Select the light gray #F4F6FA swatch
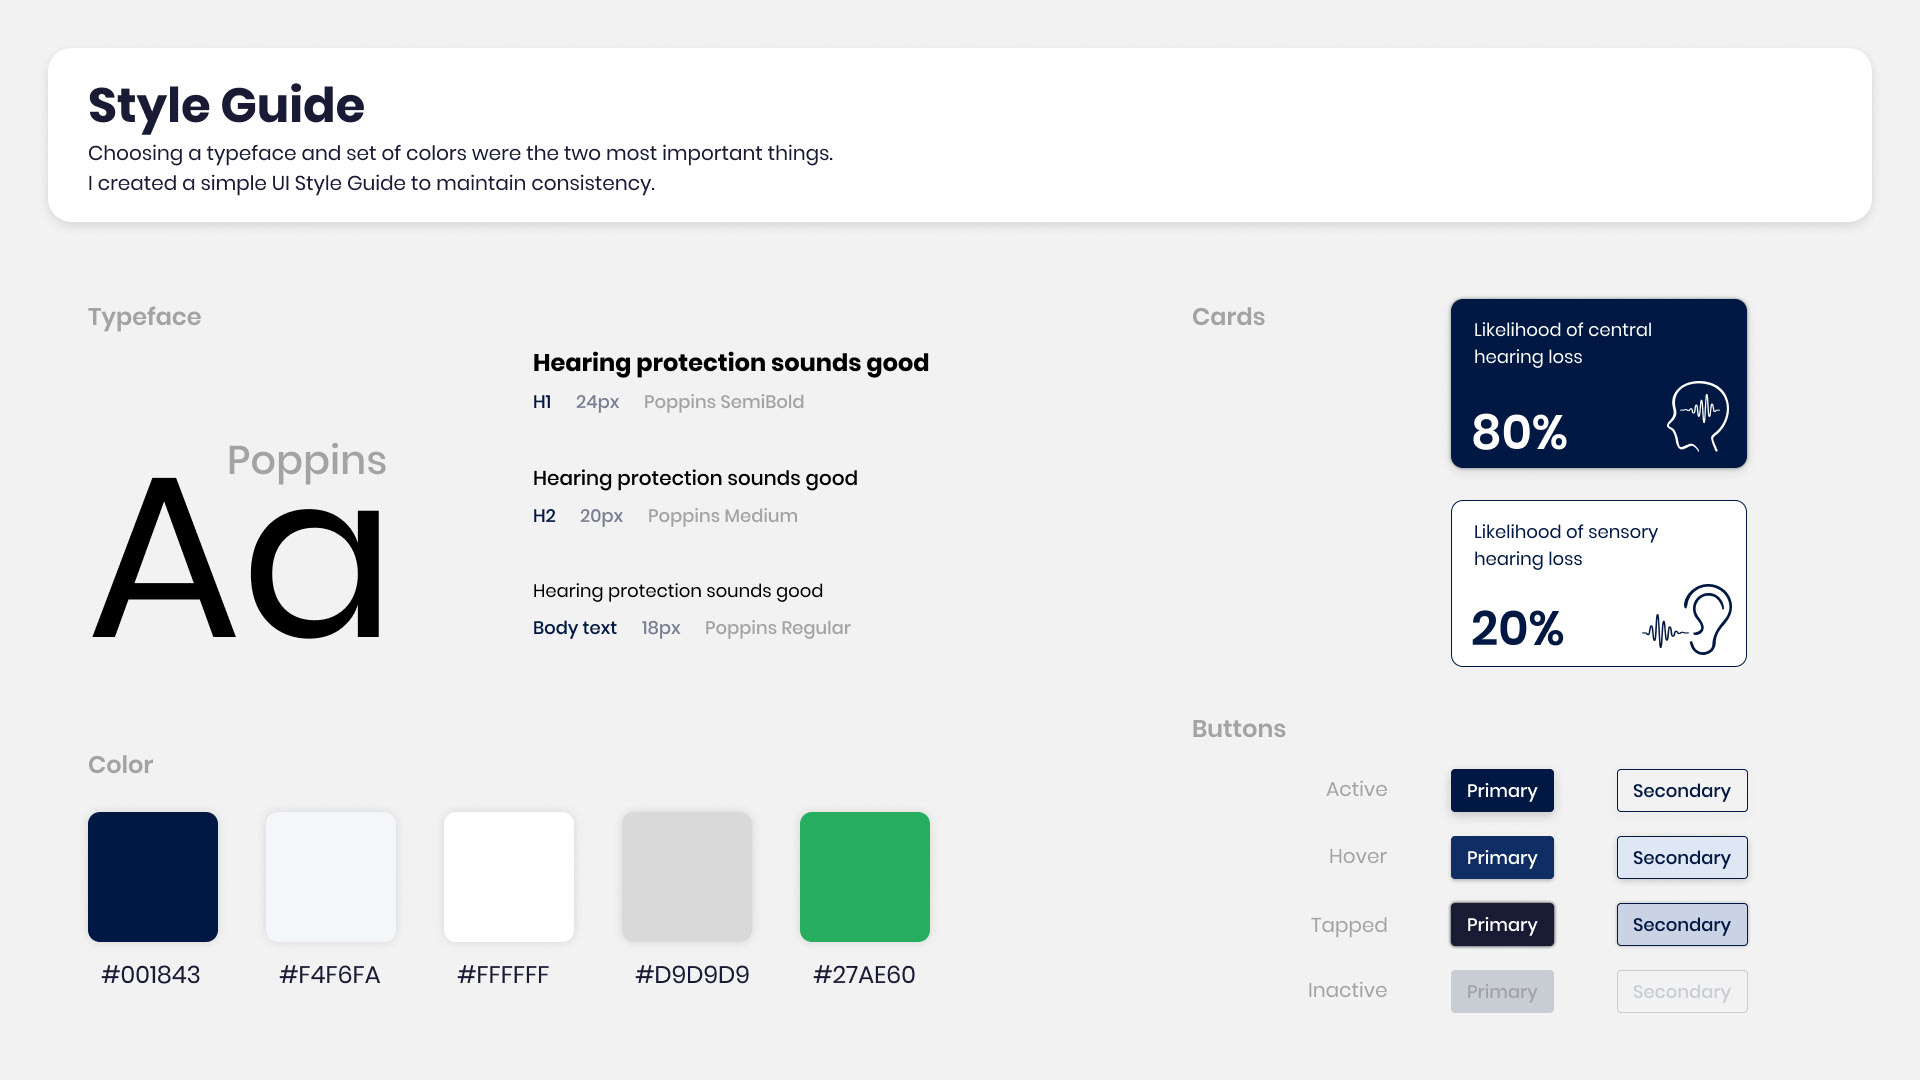This screenshot has height=1080, width=1920. (x=331, y=877)
